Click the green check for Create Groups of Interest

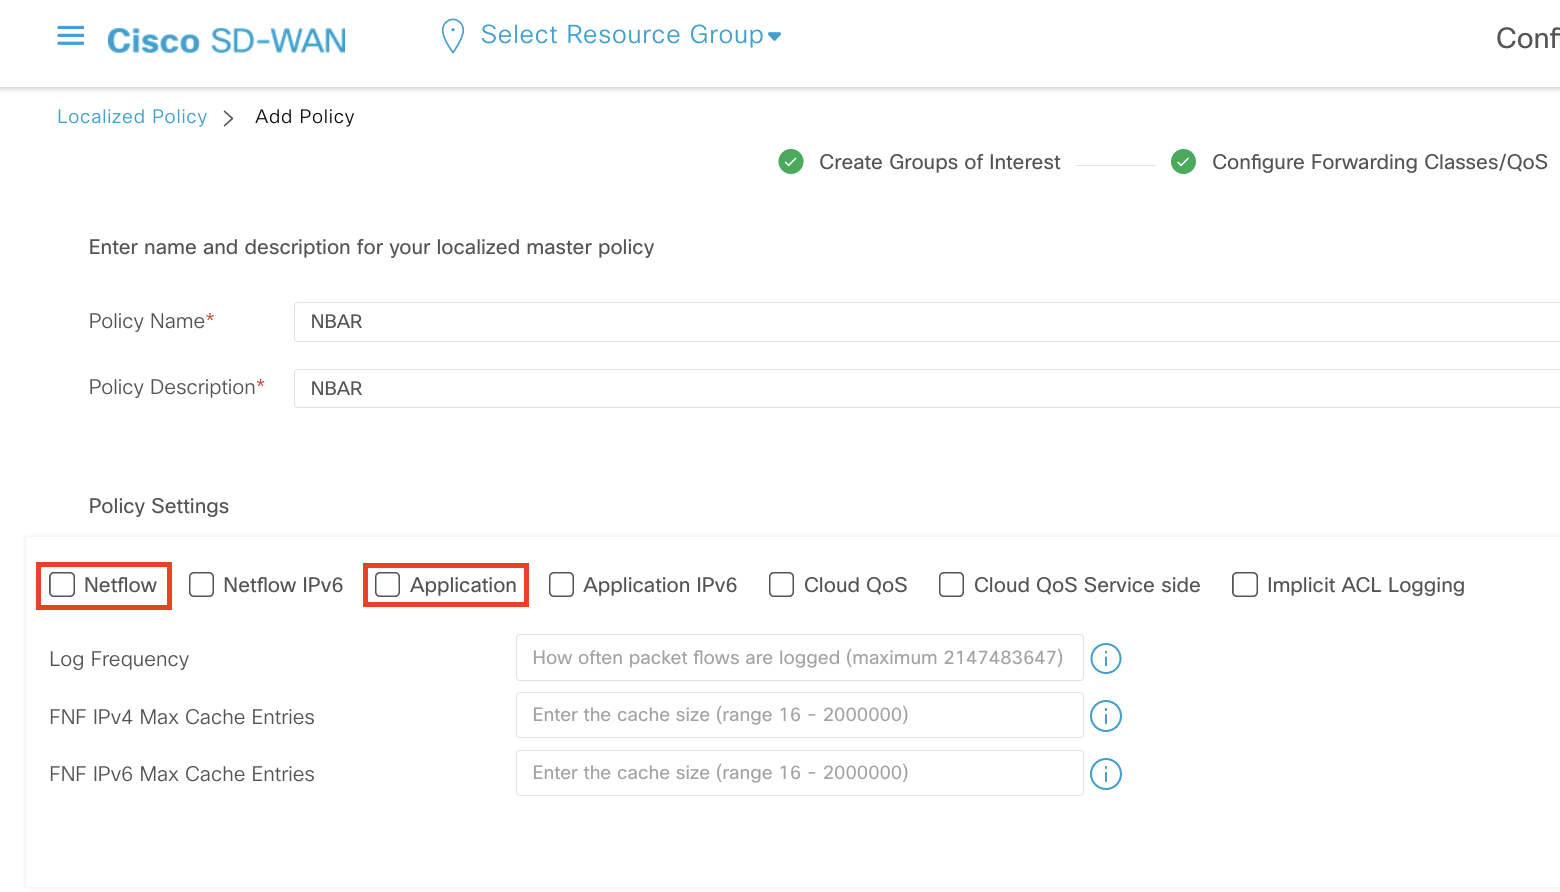click(790, 161)
